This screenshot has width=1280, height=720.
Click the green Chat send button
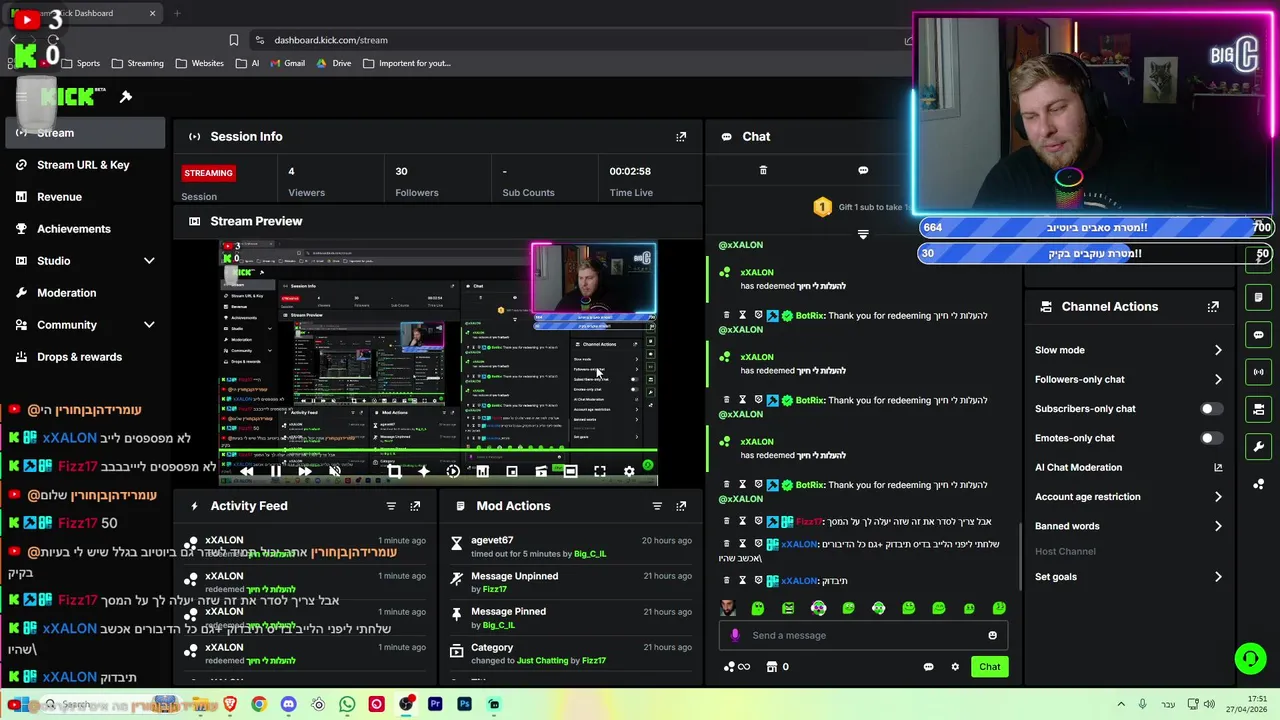click(x=989, y=667)
